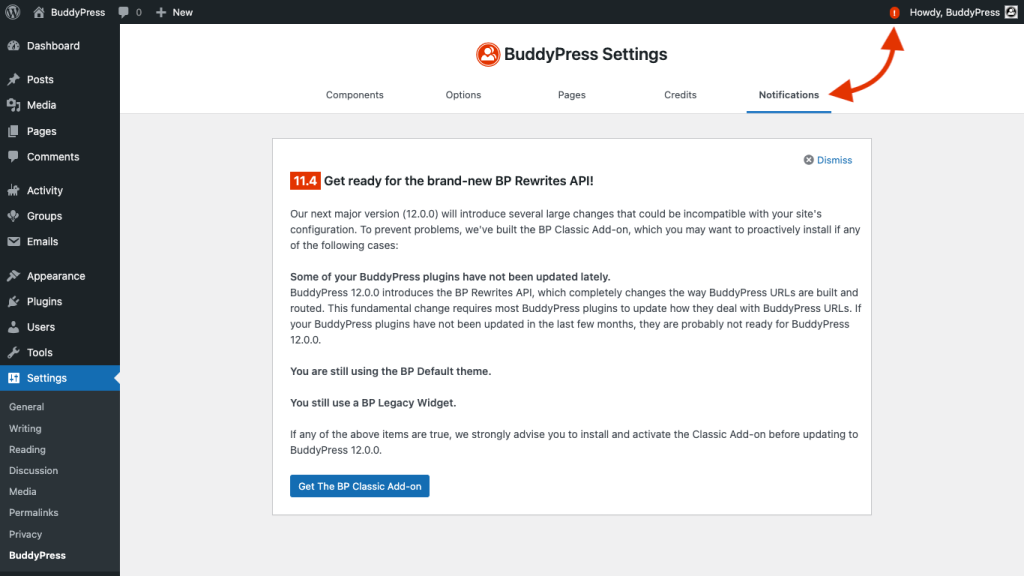Viewport: 1024px width, 576px height.
Task: Click the 'Get ready for the brand-new BP Rewrites API!' heading
Action: 458,181
